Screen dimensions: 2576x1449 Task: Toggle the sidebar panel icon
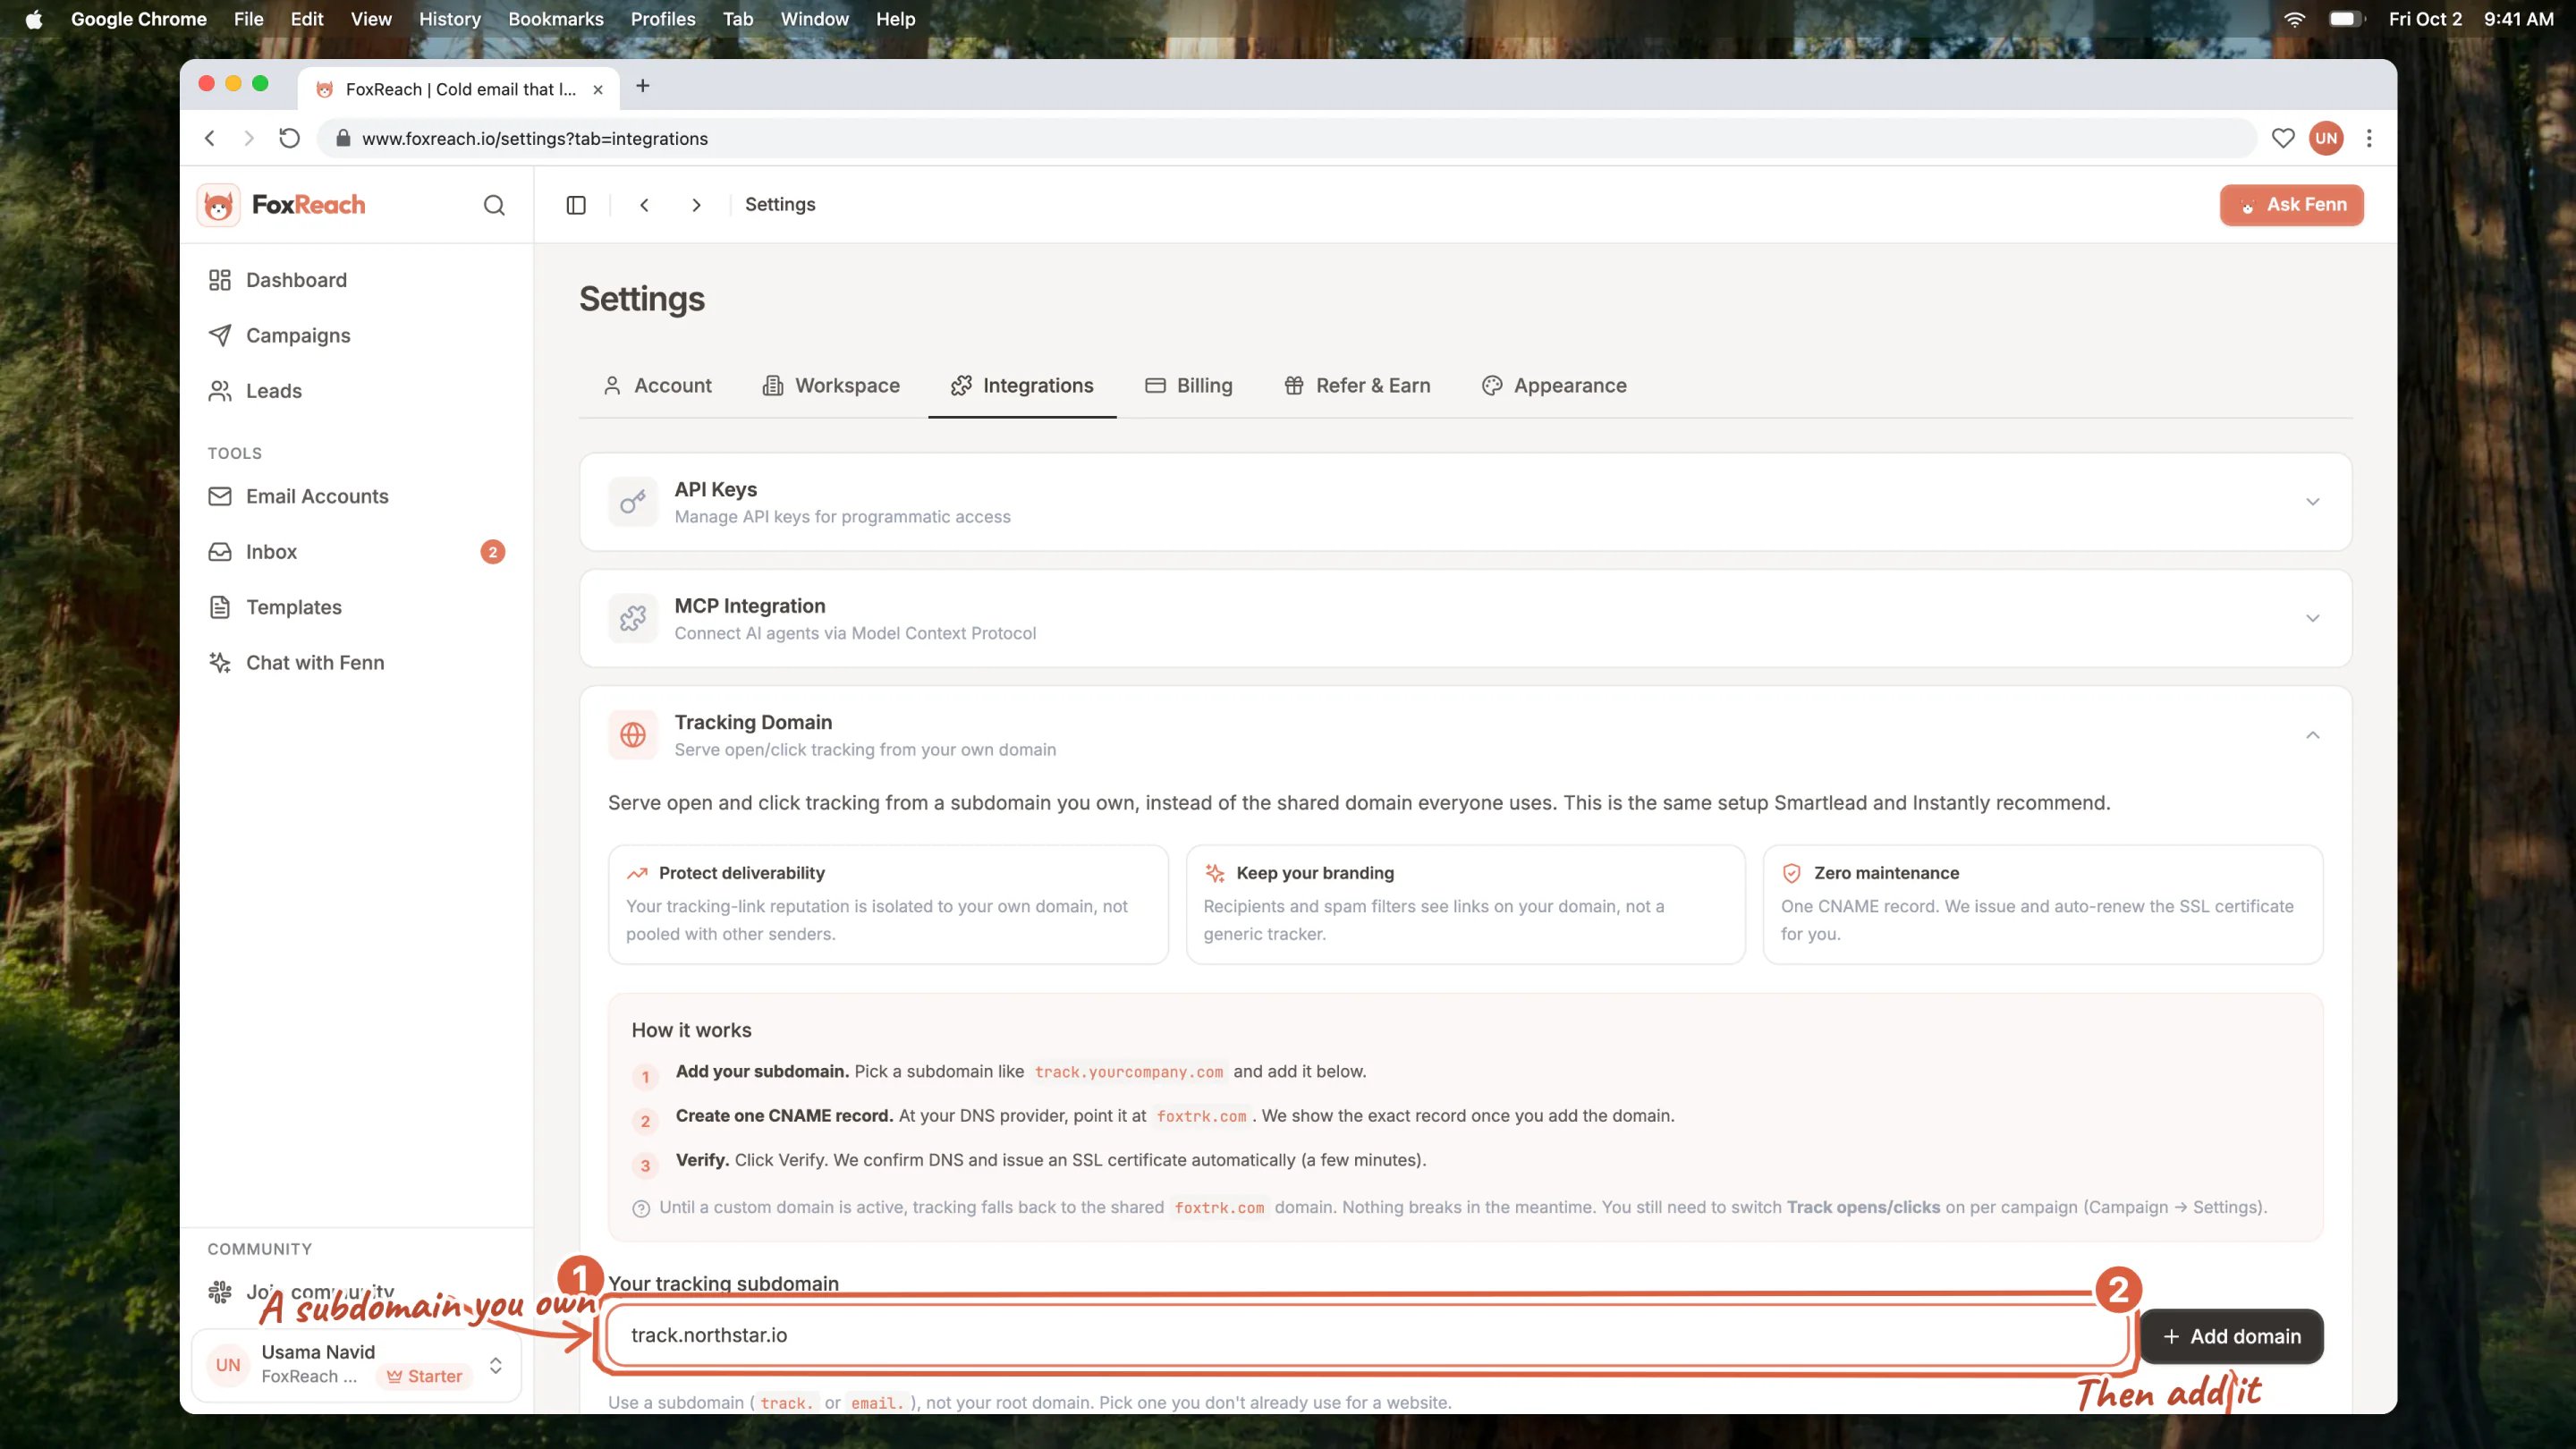576,205
